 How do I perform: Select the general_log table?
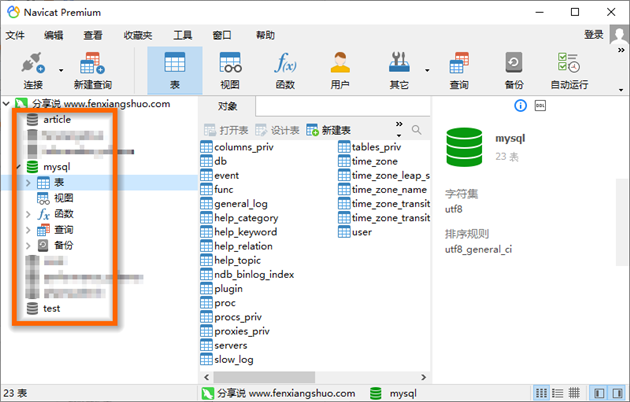click(x=234, y=204)
